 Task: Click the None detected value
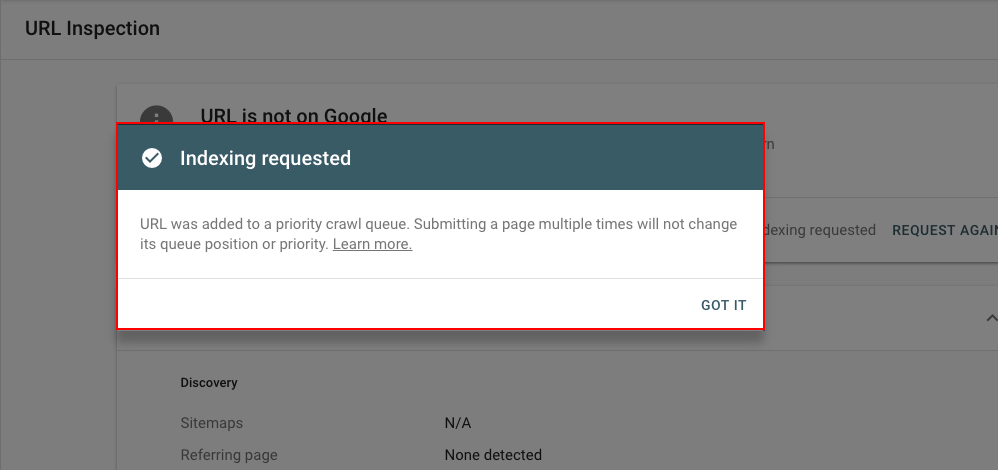tap(493, 455)
